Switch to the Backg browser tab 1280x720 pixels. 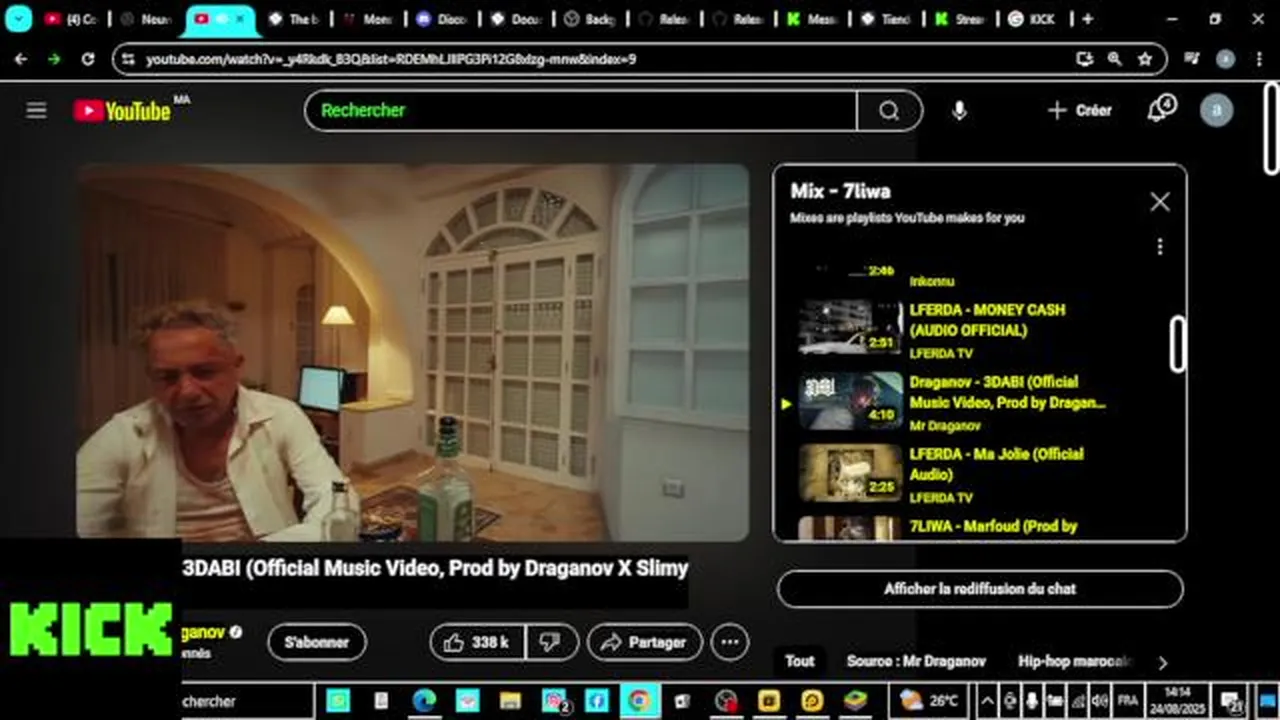590,19
